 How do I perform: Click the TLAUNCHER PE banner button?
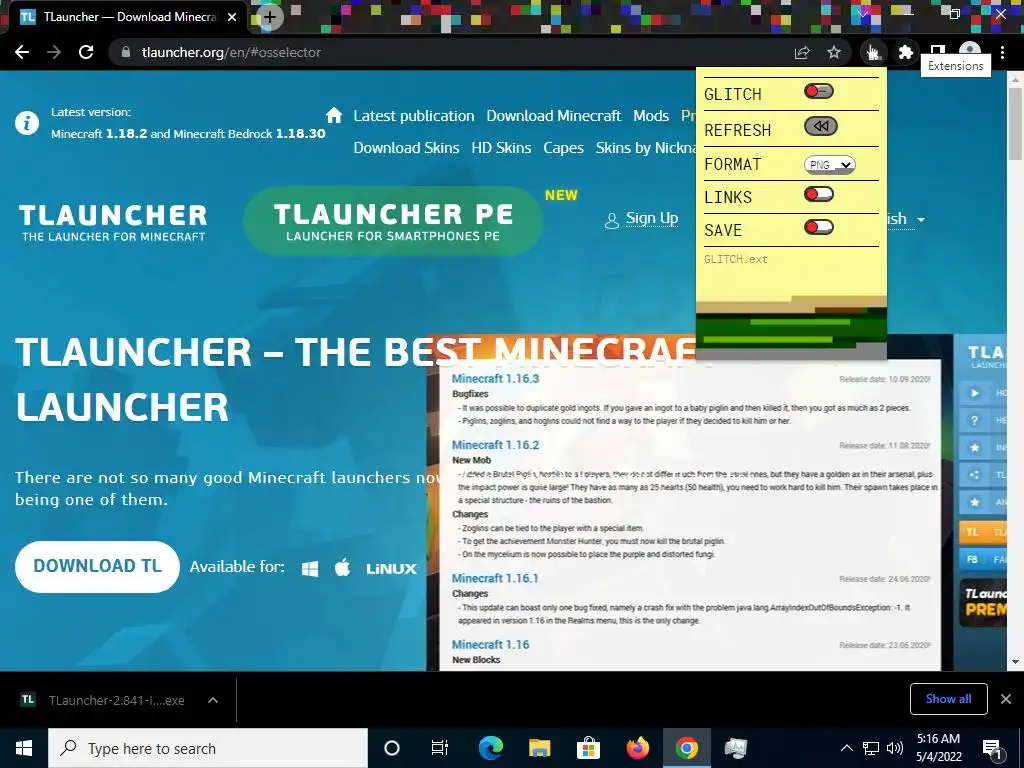point(392,221)
